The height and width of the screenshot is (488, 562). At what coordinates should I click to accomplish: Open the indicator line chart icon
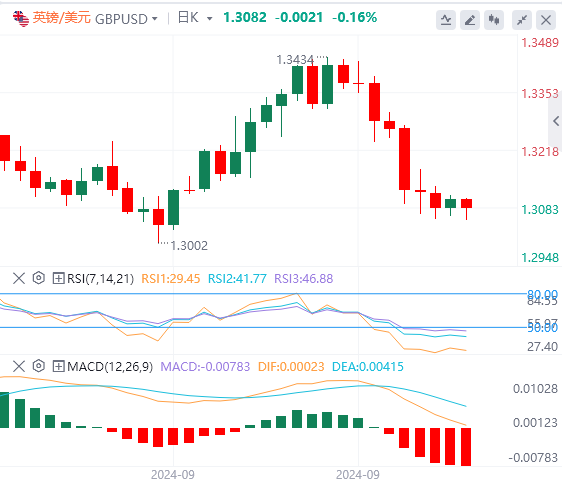point(446,20)
